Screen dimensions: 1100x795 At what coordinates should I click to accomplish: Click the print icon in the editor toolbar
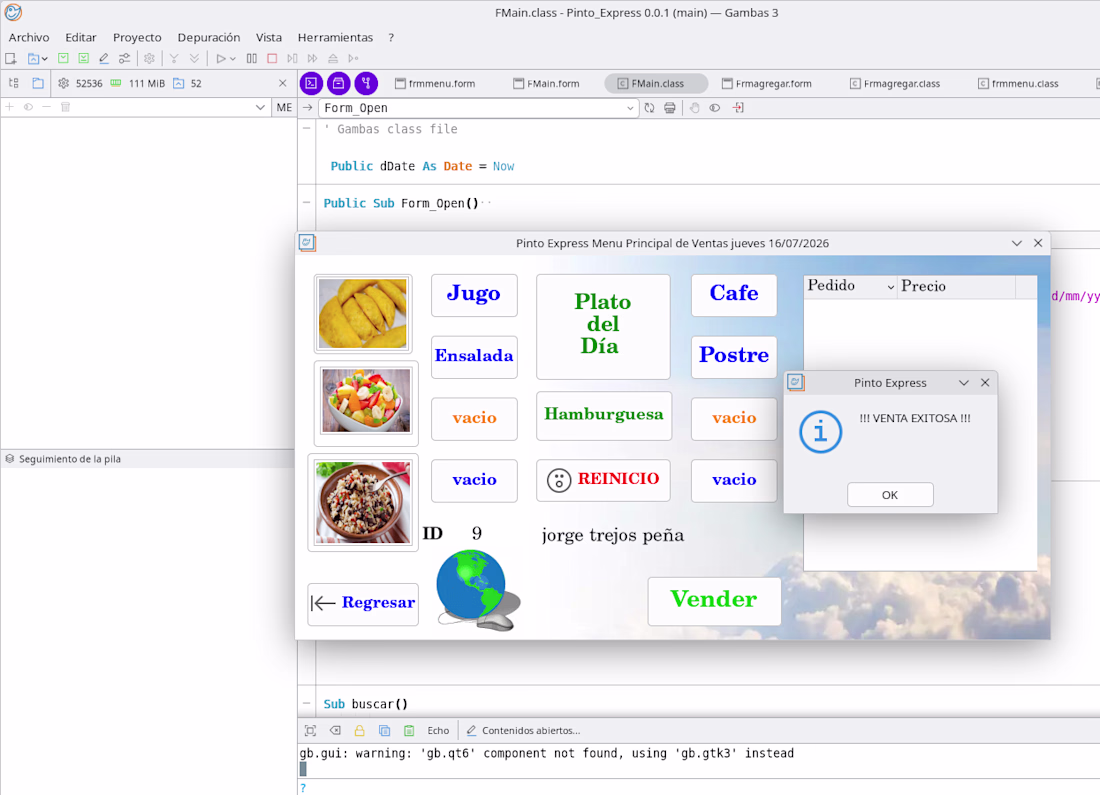tap(670, 108)
